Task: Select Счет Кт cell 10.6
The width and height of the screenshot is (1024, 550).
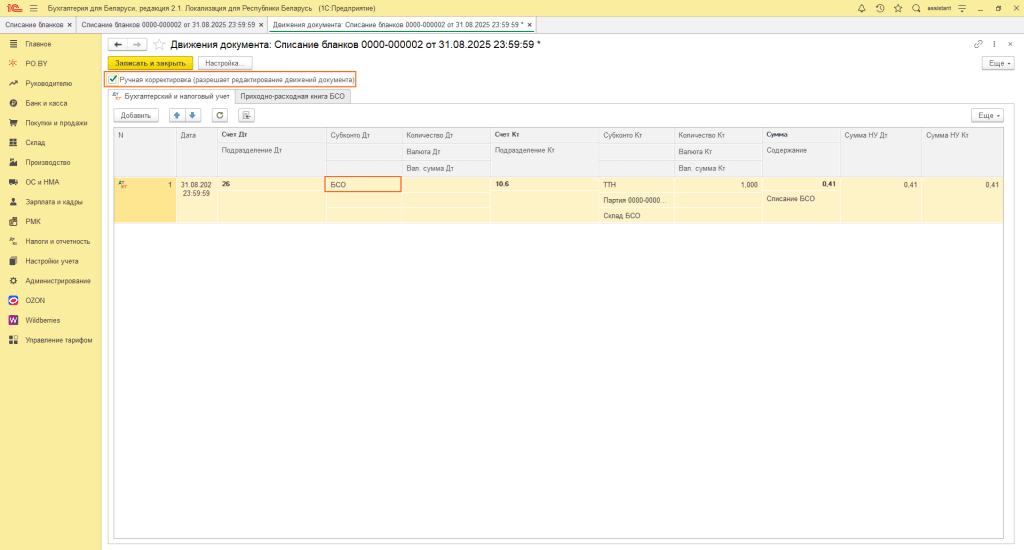Action: click(544, 184)
